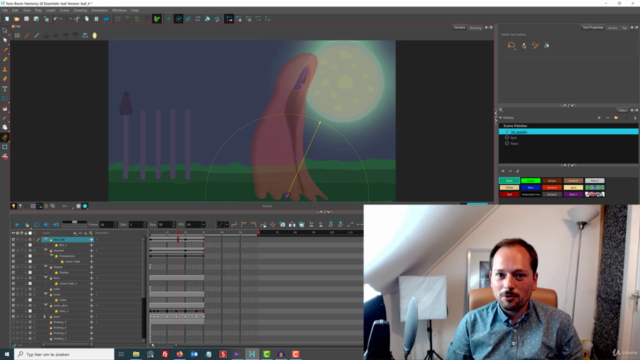
Task: Collapse the shadow layer group
Action: click(x=46, y=267)
